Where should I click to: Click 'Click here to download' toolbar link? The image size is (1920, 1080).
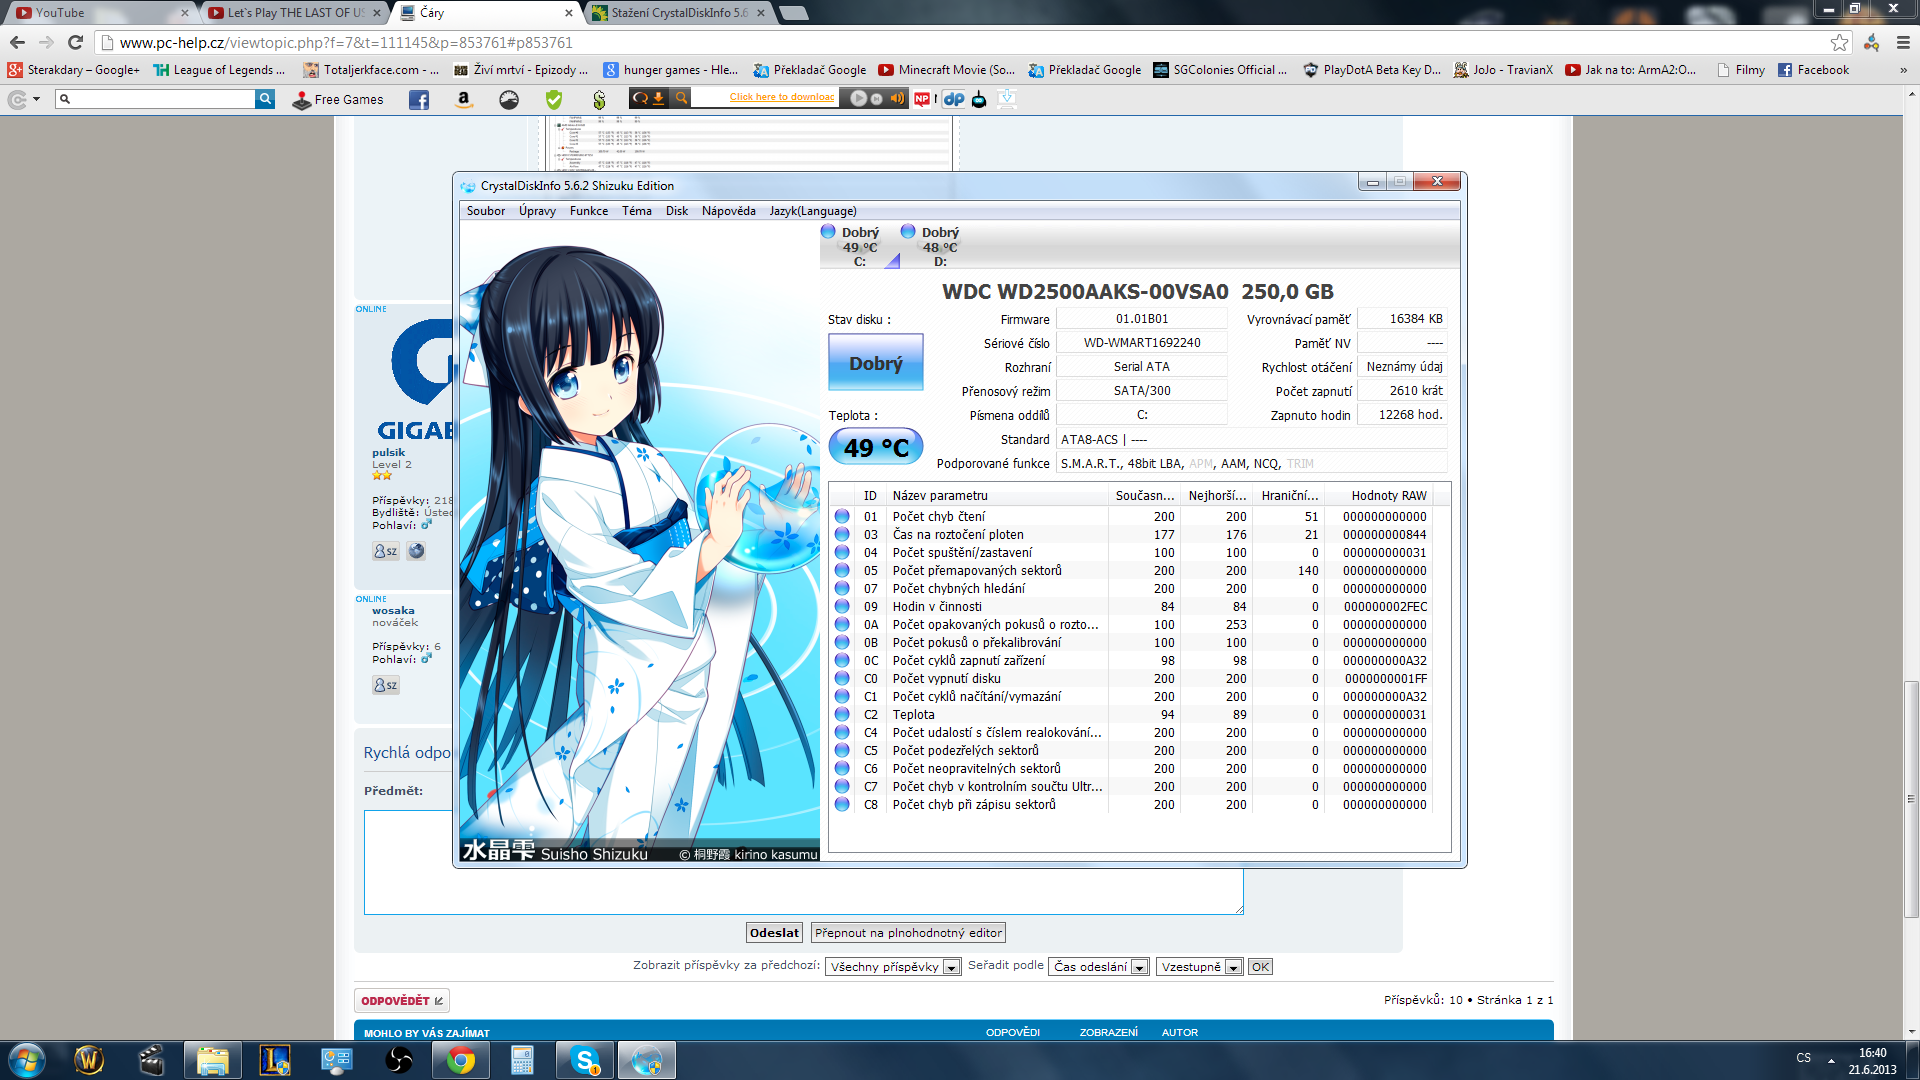pyautogui.click(x=781, y=97)
